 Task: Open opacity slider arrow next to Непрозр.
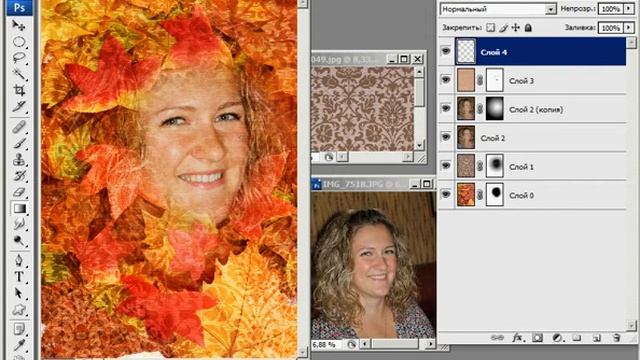coord(629,9)
